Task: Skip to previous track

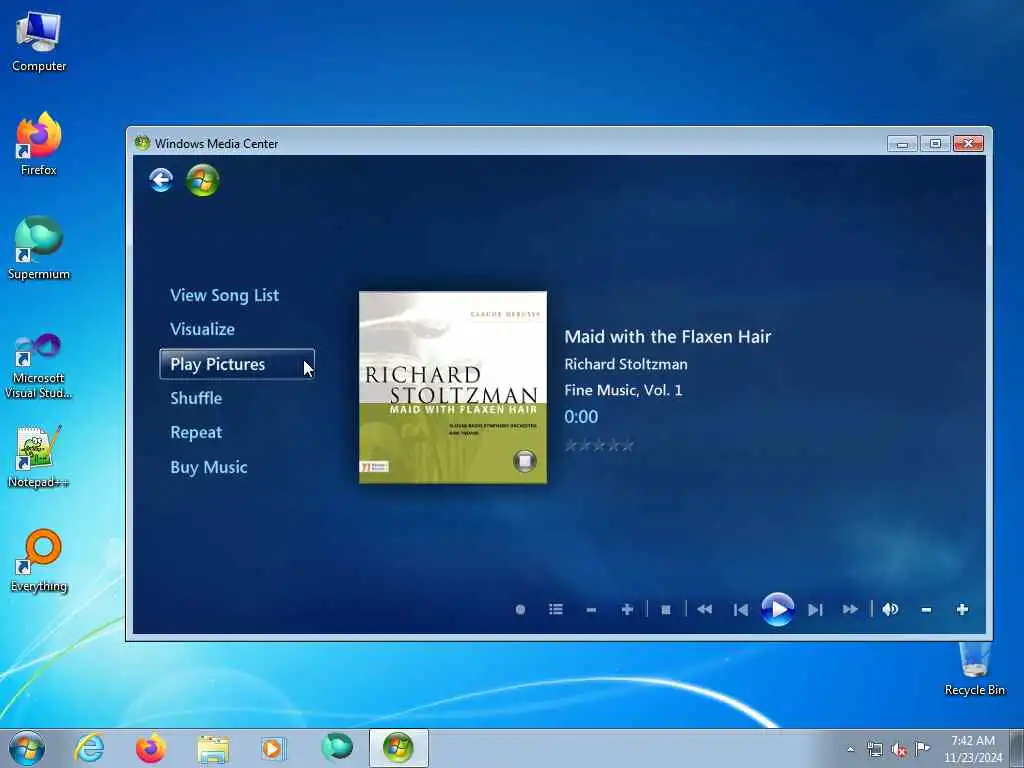Action: point(741,610)
